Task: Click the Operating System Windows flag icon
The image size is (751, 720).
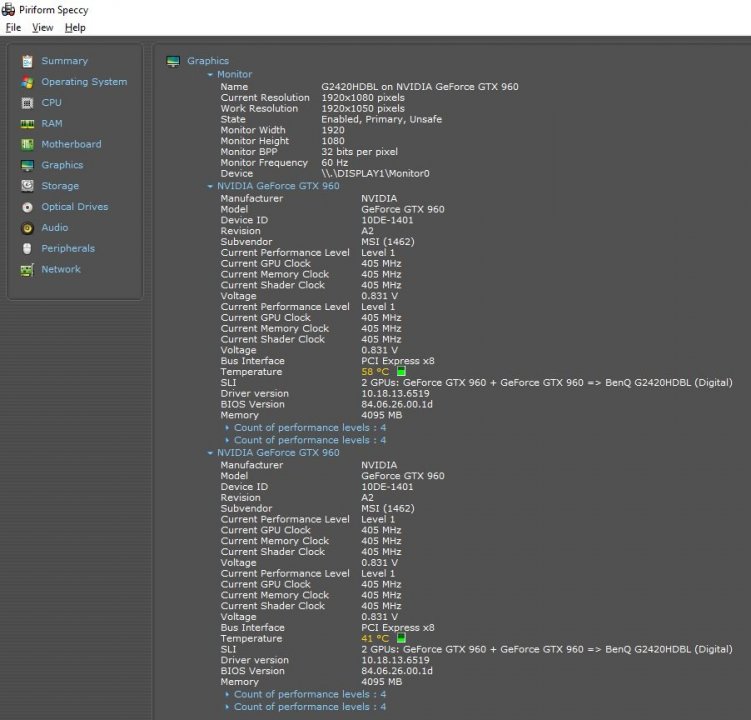Action: click(27, 82)
